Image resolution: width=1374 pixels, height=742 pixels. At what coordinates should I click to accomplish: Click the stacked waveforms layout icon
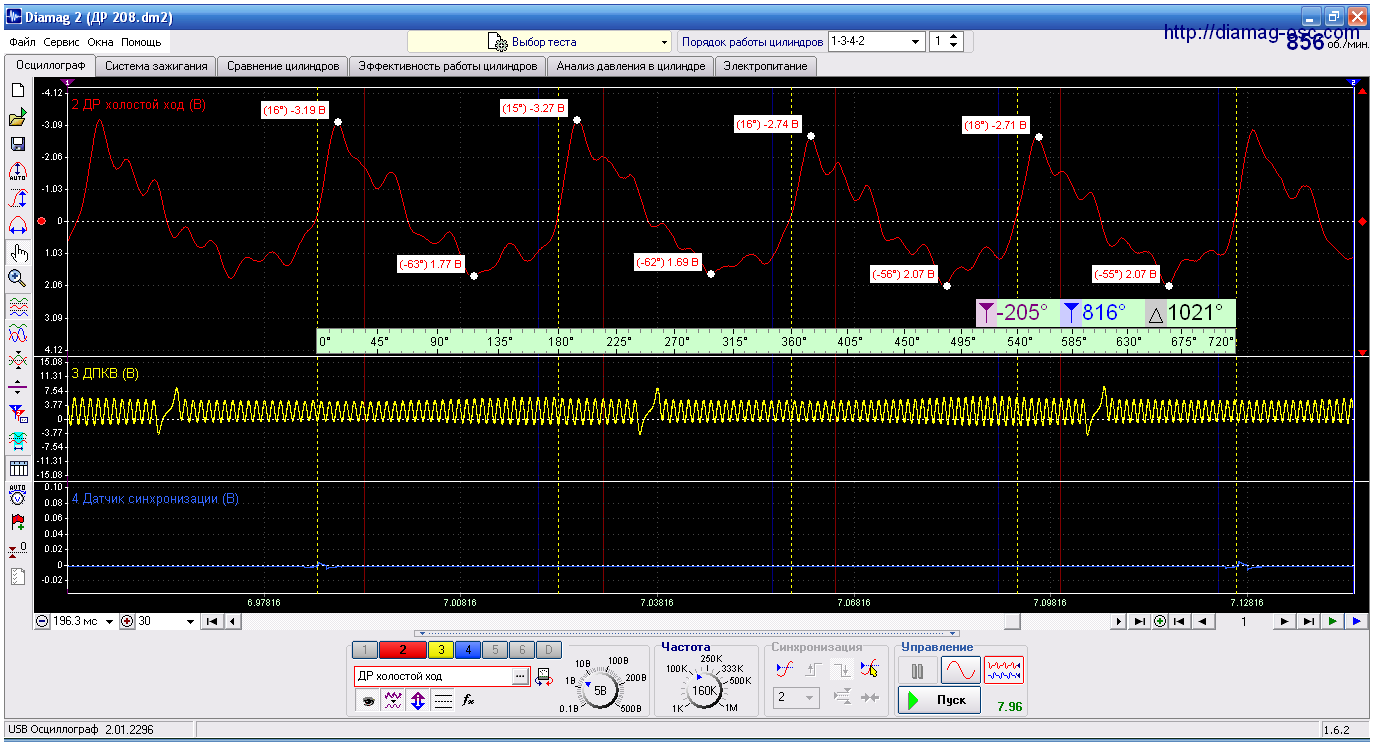17,305
